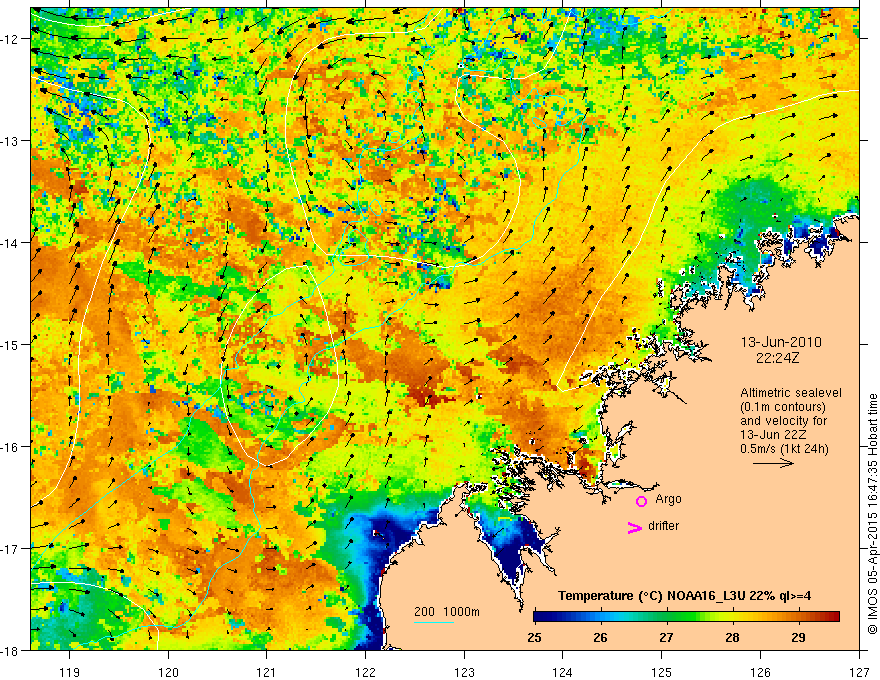Click the IMOS copyright timestamp text
880x680 pixels.
tap(872, 514)
